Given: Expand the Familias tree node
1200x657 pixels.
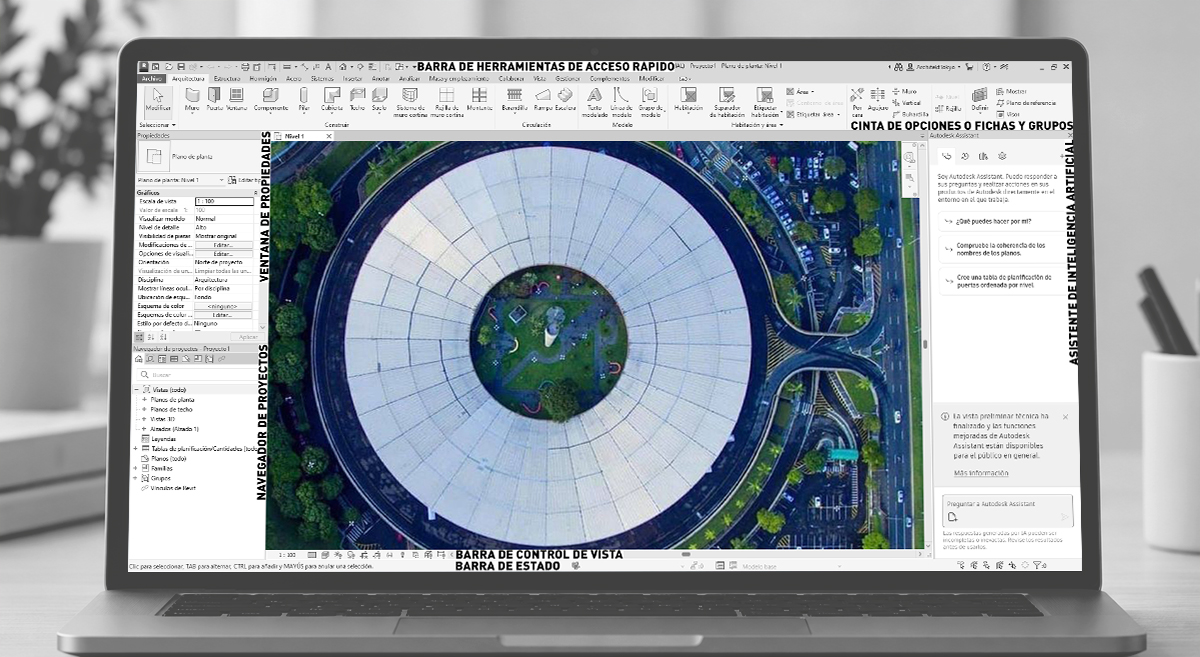Looking at the screenshot, I should [x=135, y=468].
